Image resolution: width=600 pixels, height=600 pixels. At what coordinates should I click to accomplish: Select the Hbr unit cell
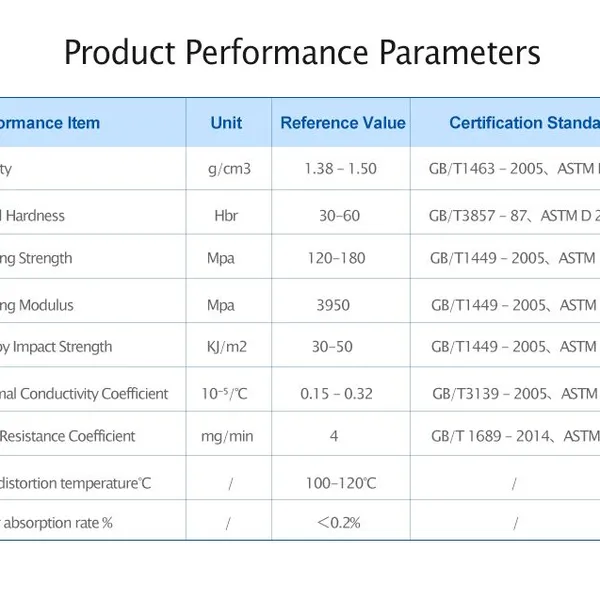[226, 216]
